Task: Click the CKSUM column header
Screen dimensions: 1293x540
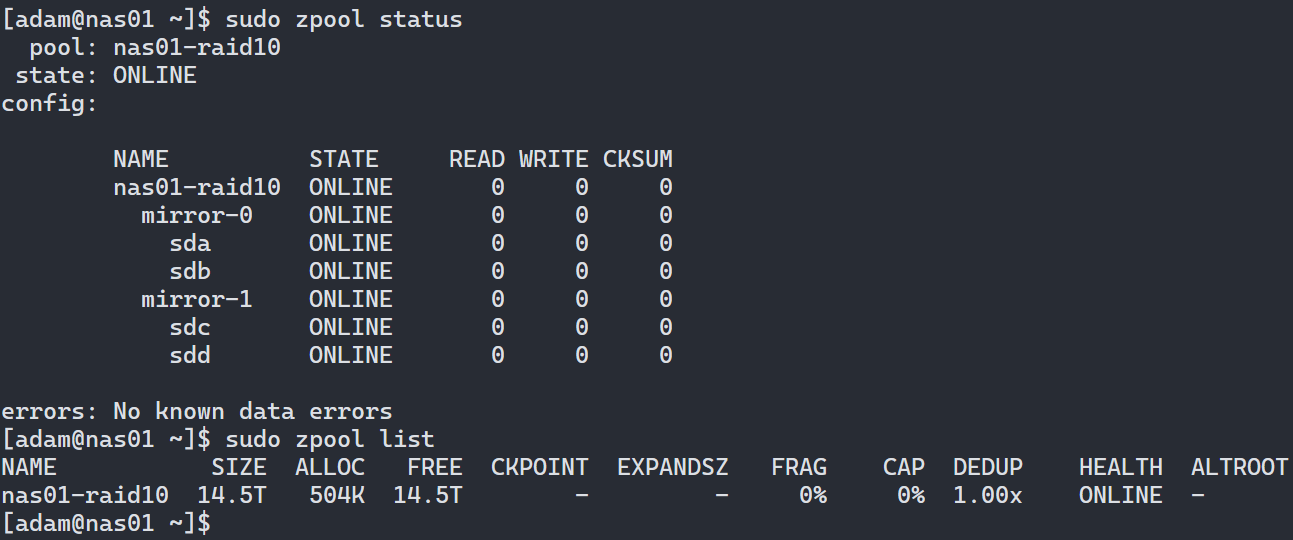Action: click(x=637, y=160)
